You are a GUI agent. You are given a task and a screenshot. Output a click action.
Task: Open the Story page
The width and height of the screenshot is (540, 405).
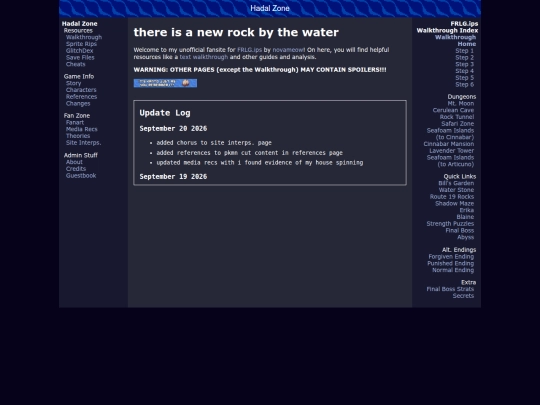tap(73, 83)
